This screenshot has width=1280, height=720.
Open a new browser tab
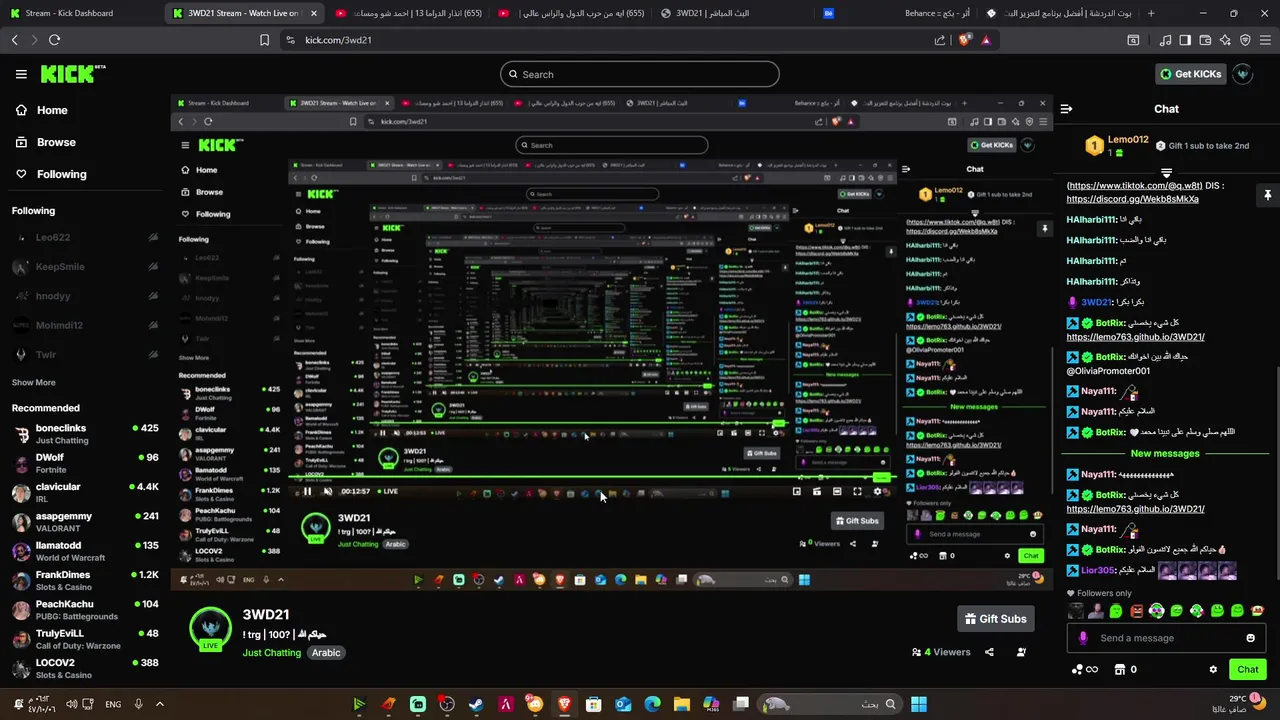pos(1151,13)
